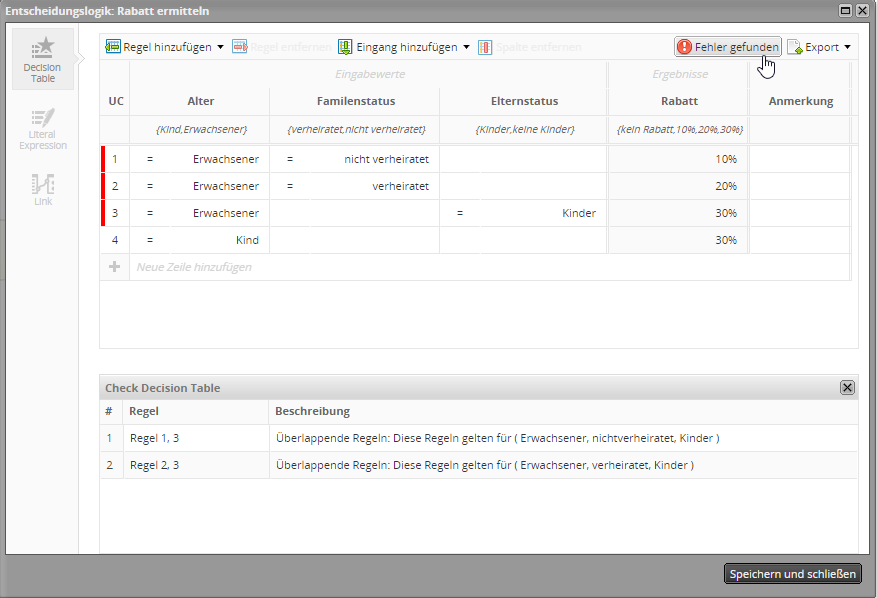Select rule row number 2
Image resolution: width=877 pixels, height=598 pixels.
tap(115, 186)
